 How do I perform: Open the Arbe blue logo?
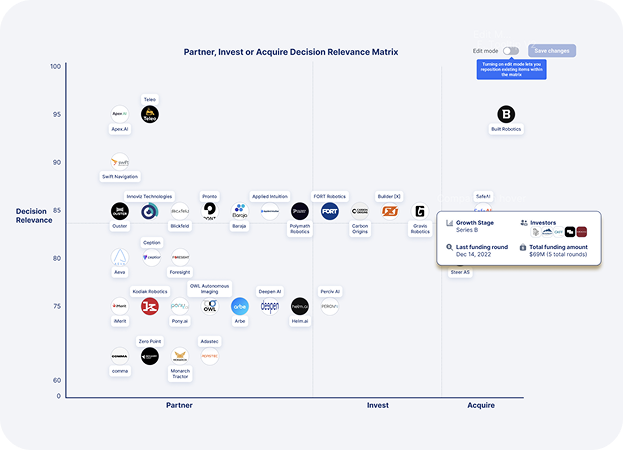pos(240,306)
